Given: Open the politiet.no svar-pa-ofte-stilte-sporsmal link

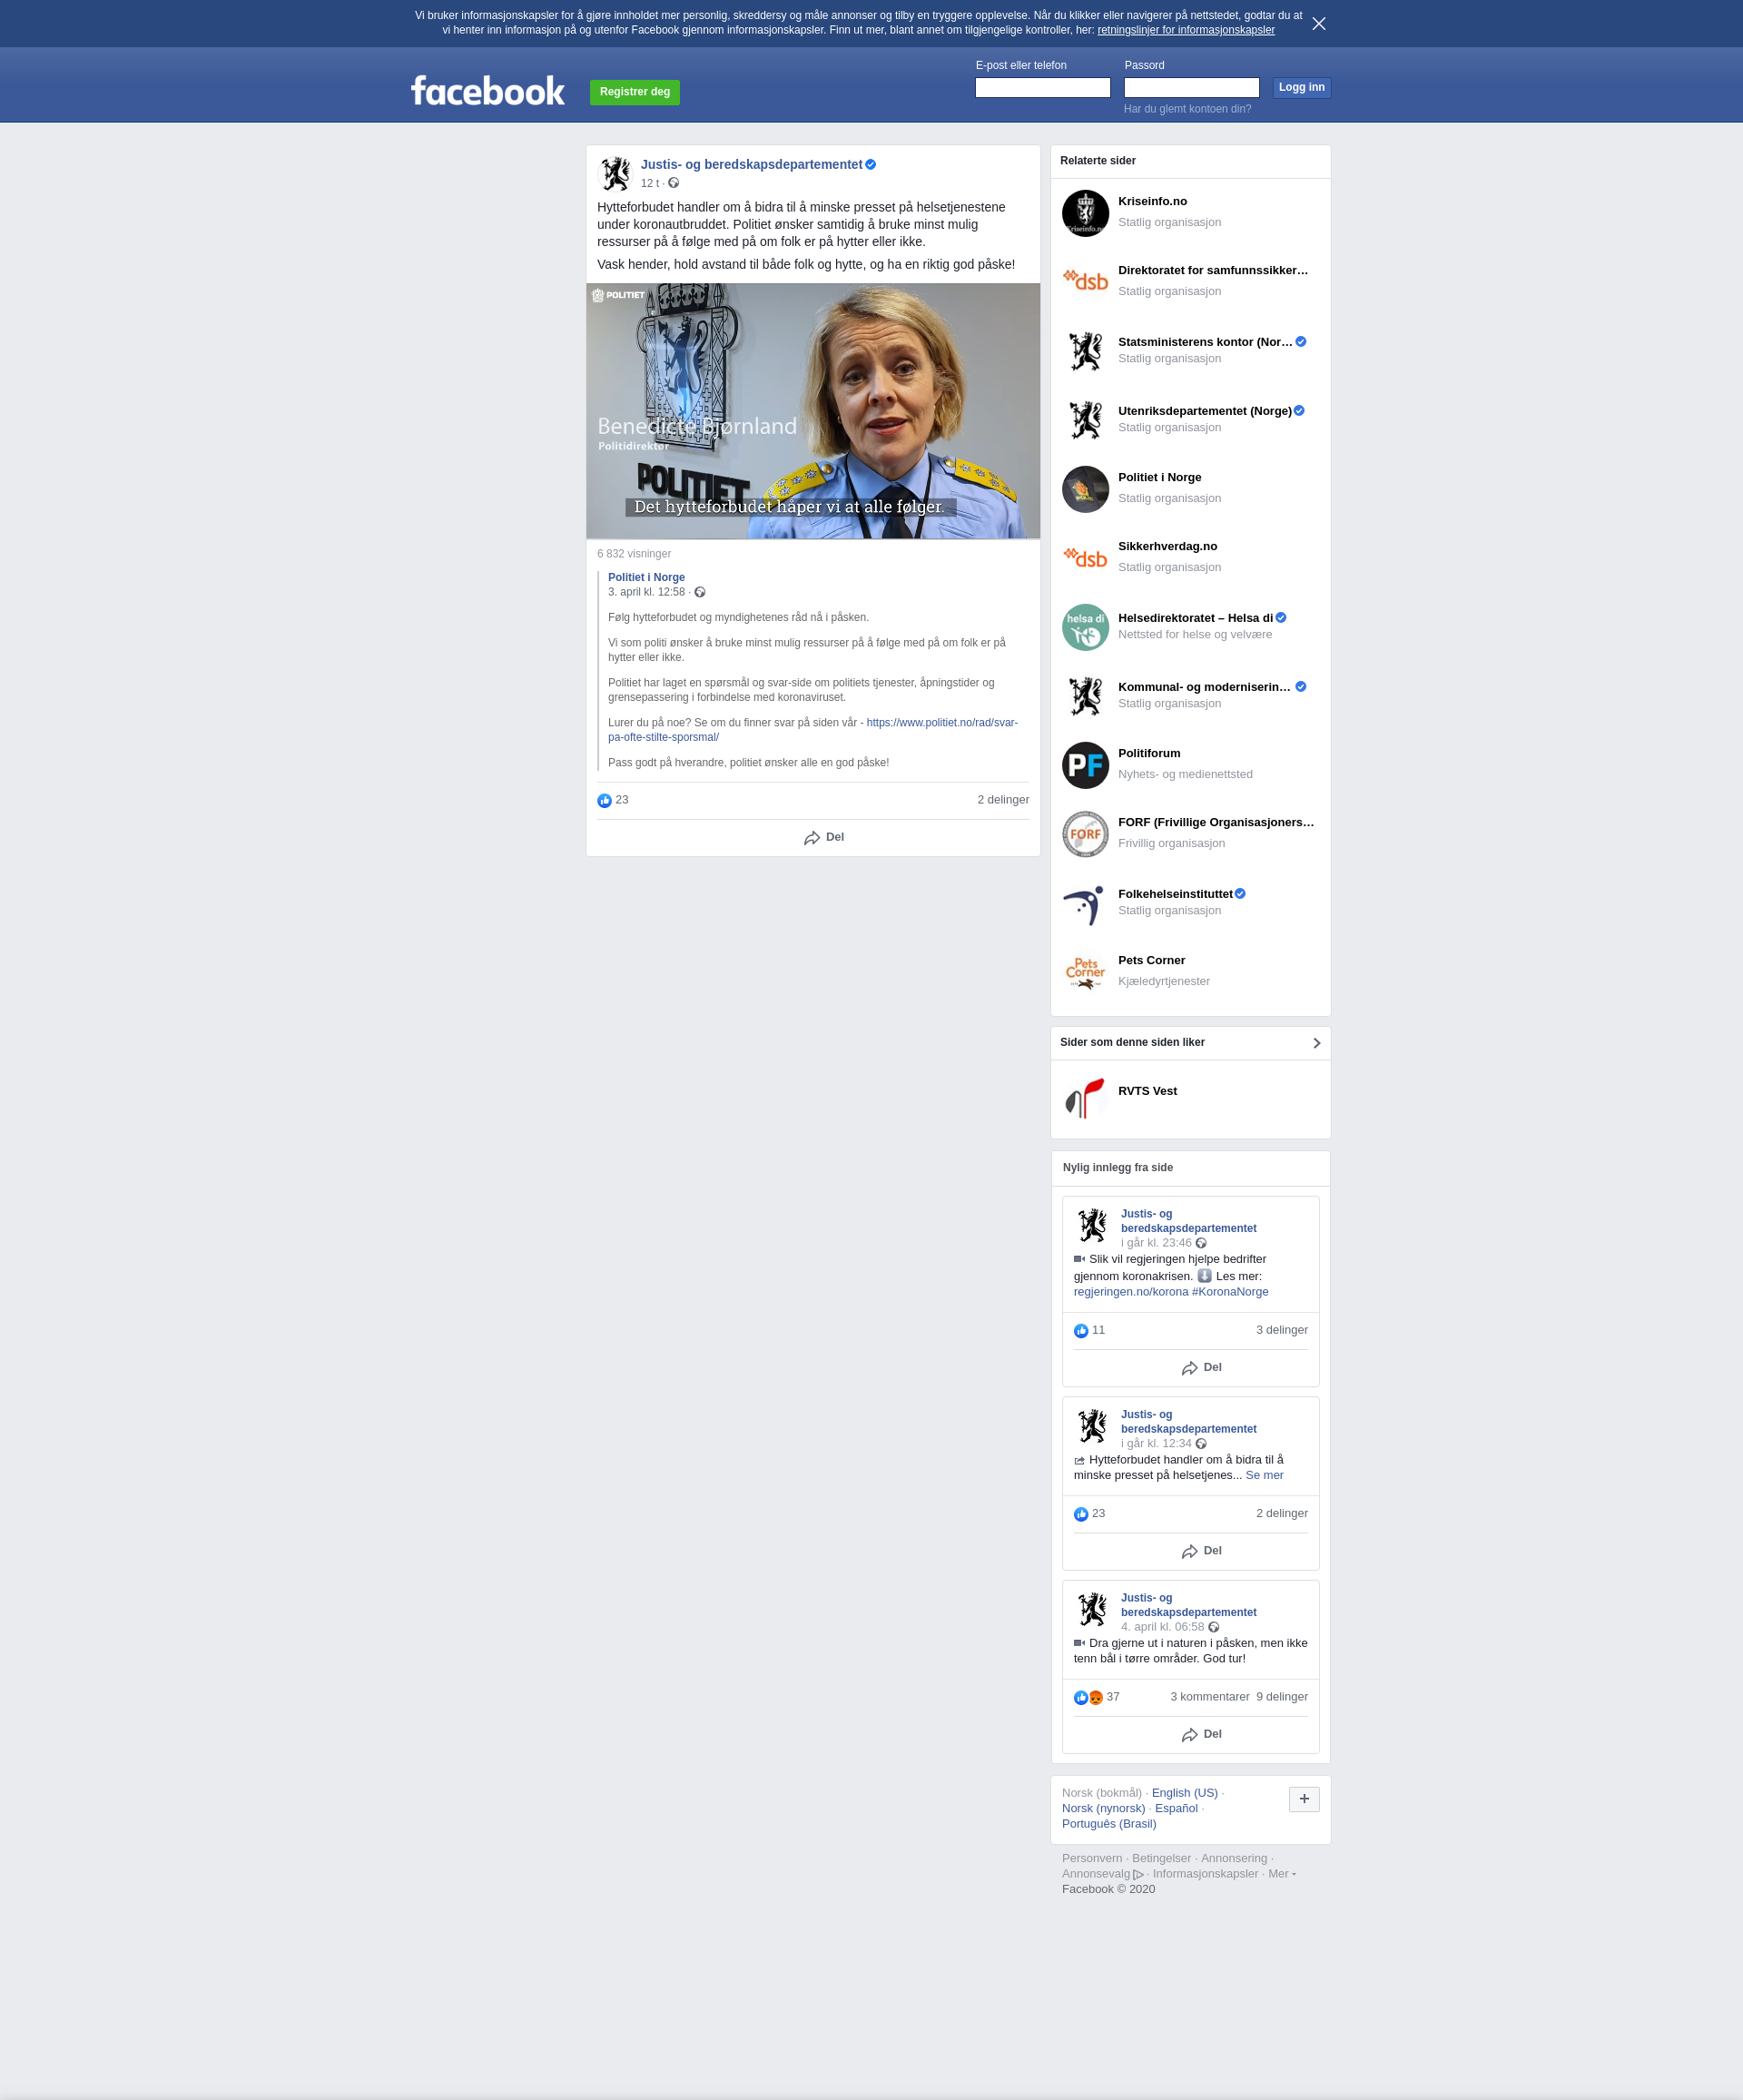Looking at the screenshot, I should tap(813, 730).
